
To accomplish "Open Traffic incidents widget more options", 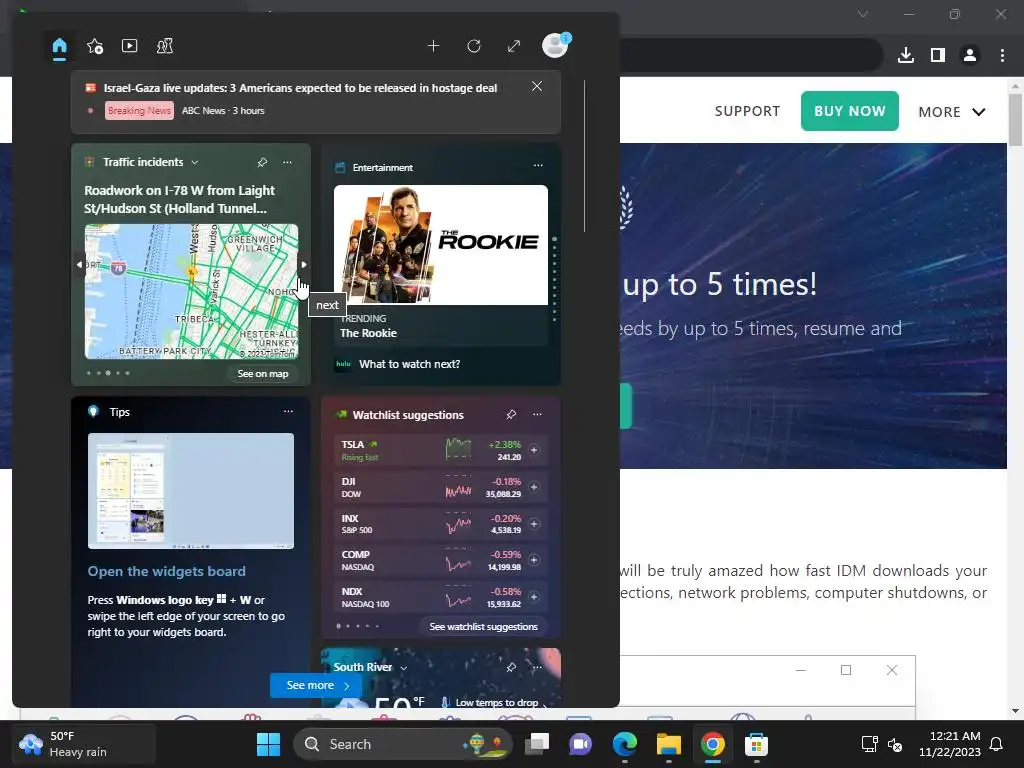I will (287, 162).
